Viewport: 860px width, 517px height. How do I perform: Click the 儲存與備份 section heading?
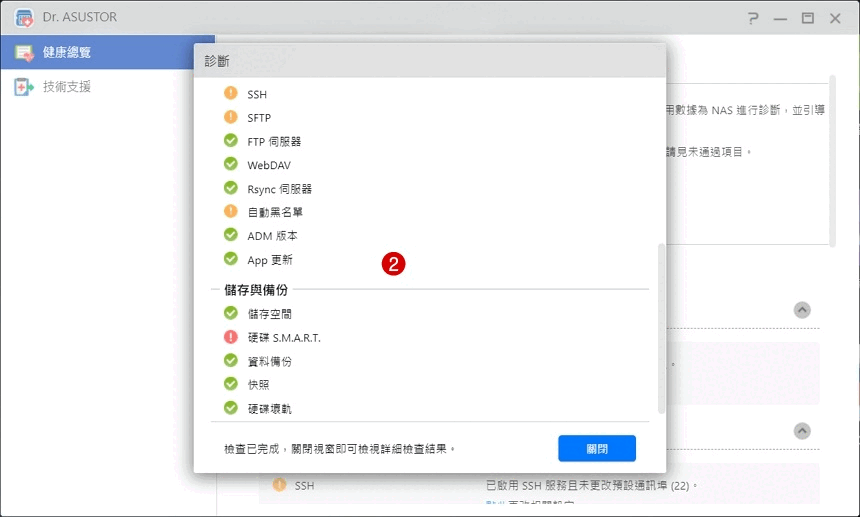tap(256, 289)
